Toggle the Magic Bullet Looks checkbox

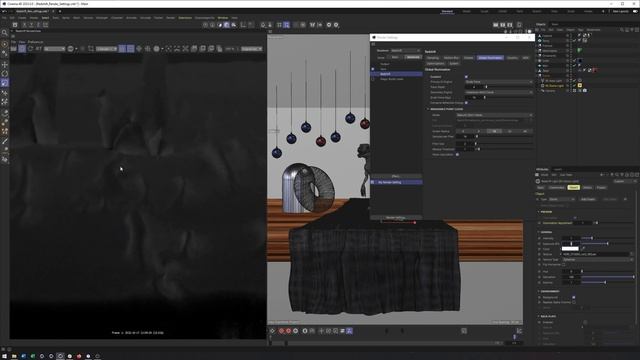[373, 79]
